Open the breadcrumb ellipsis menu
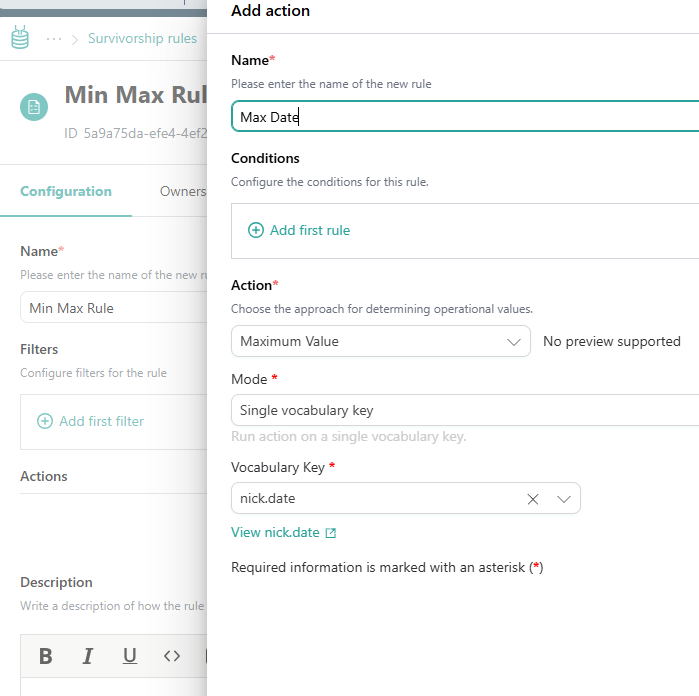 (x=54, y=39)
